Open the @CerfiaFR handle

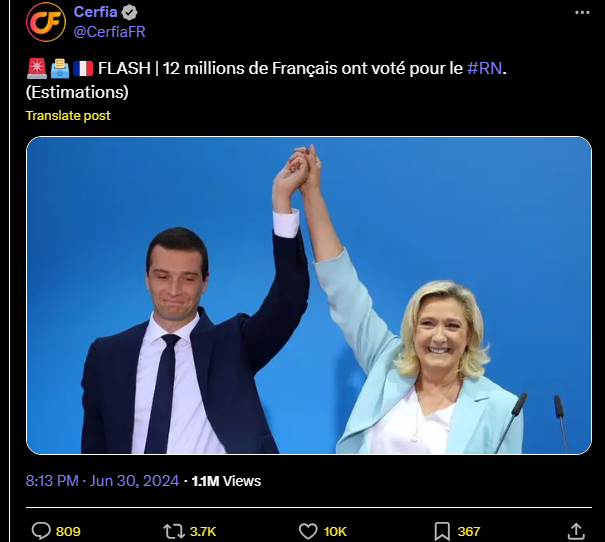point(109,32)
